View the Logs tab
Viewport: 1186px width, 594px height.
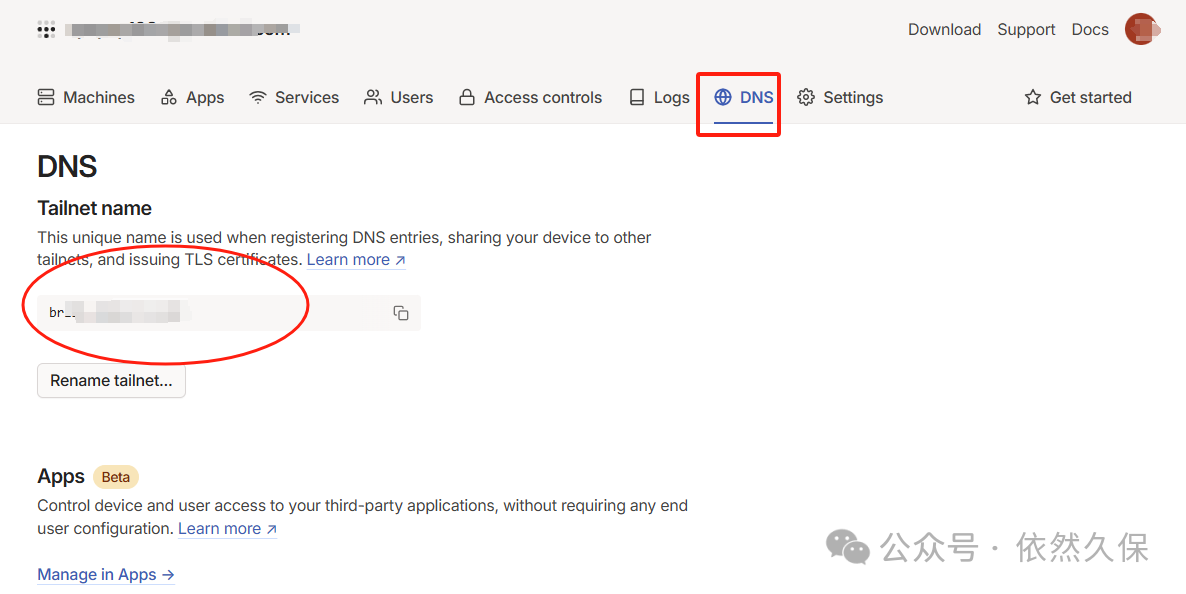pyautogui.click(x=660, y=98)
